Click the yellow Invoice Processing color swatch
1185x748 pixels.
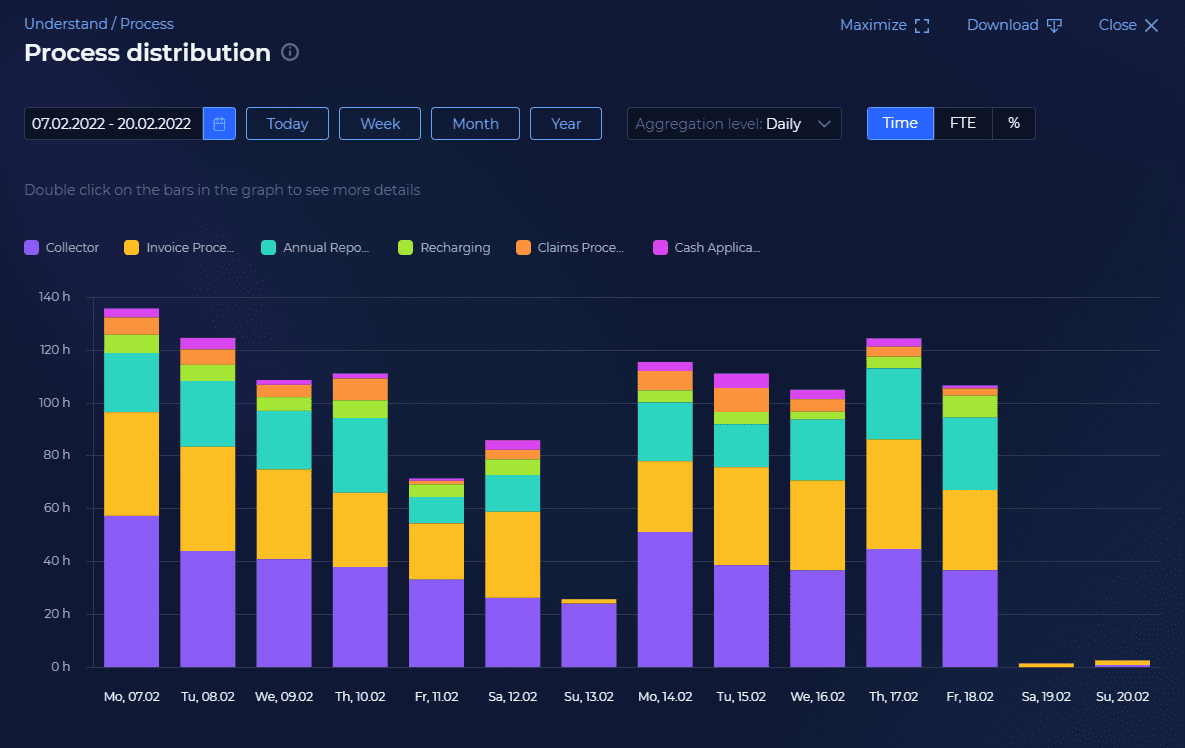[130, 247]
